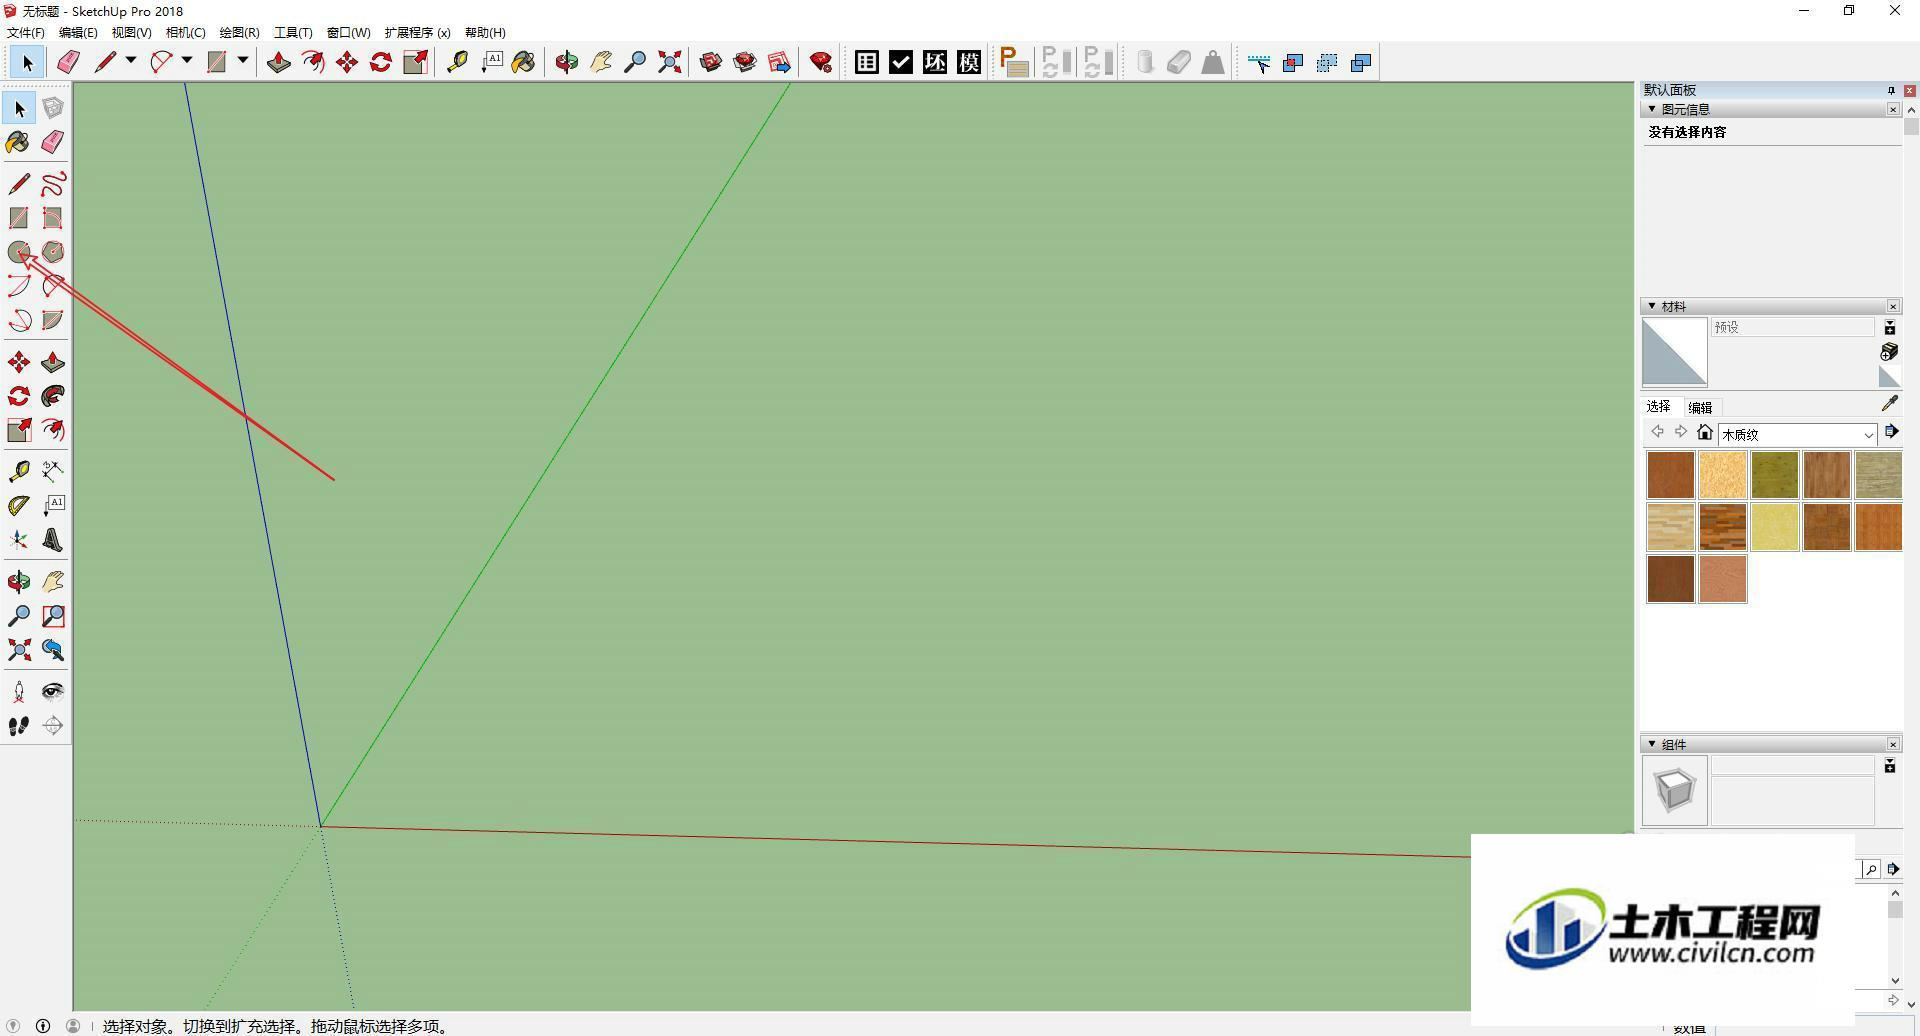Choose the Section Plane tool
This screenshot has width=1920, height=1036.
(x=53, y=726)
